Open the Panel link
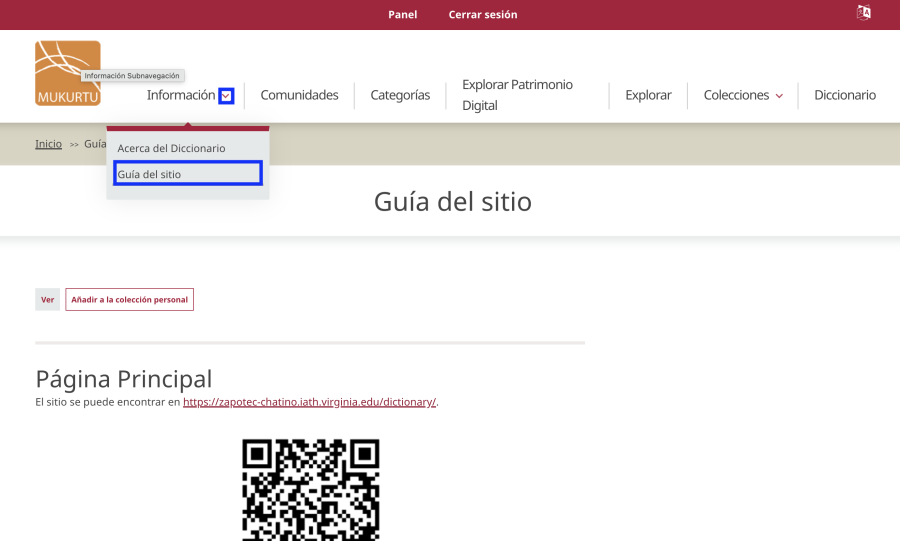 [x=402, y=14]
